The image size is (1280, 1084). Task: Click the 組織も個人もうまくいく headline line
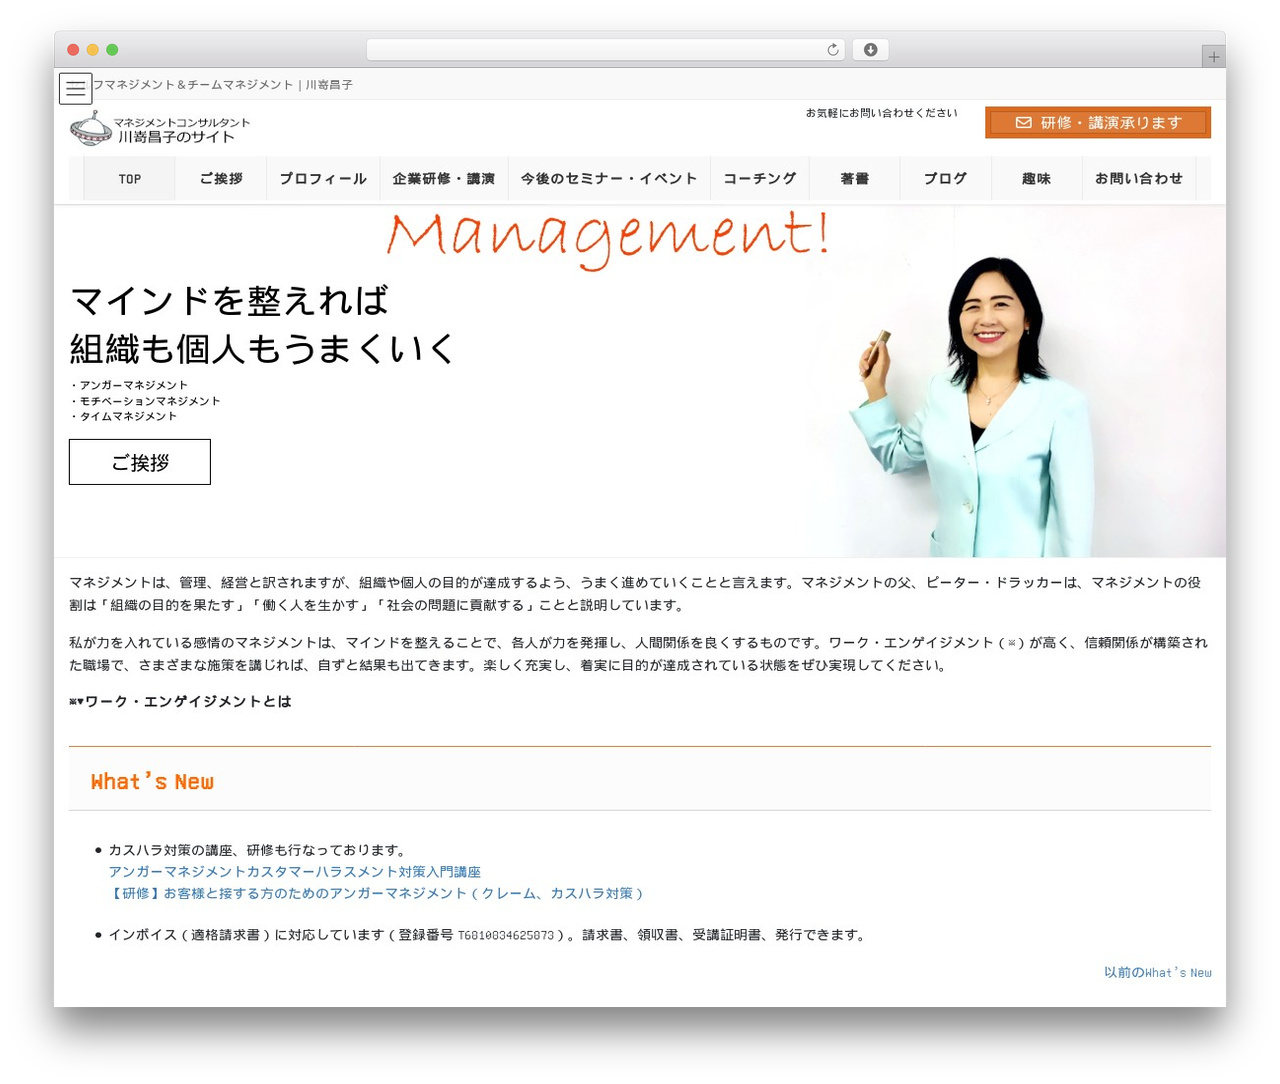(263, 349)
